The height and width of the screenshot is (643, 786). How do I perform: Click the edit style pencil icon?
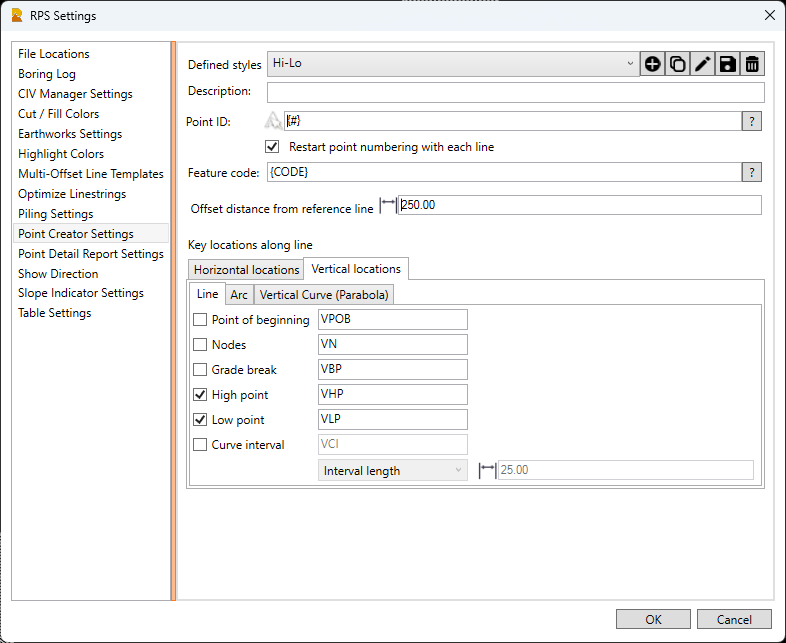coord(702,64)
